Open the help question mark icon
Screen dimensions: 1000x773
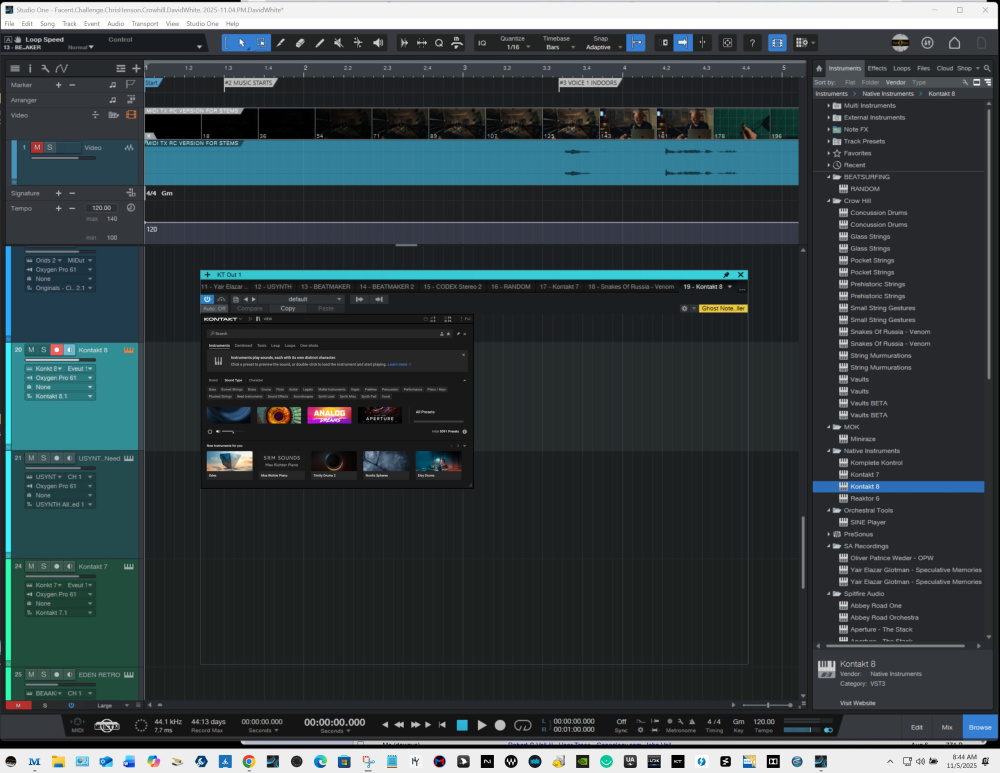752,43
